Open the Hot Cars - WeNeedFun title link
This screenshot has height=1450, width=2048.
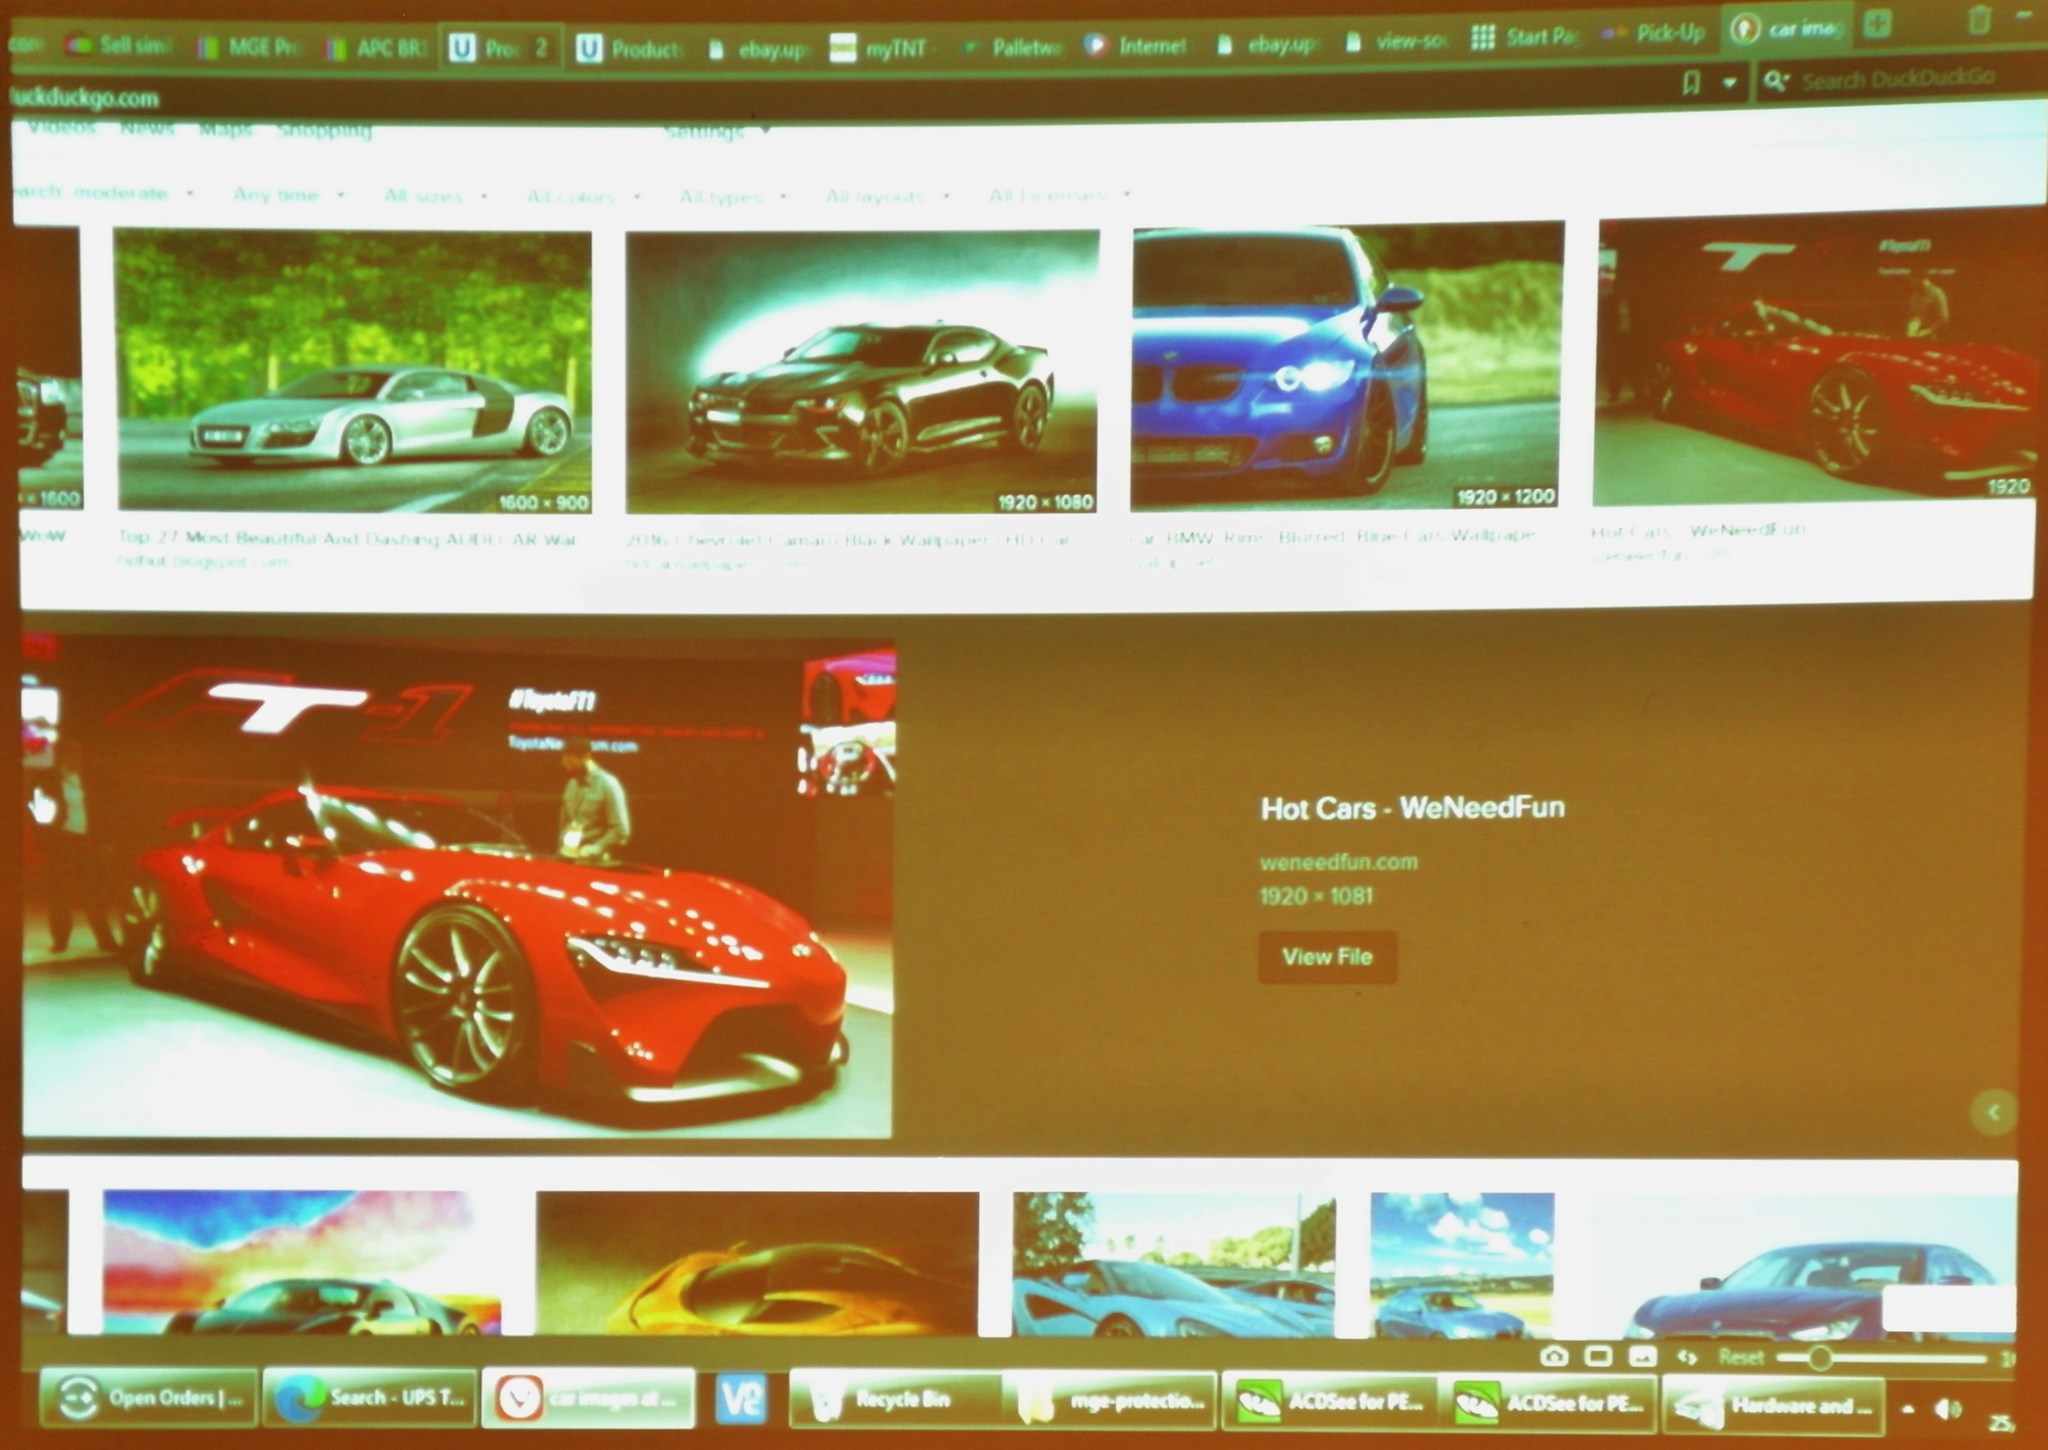pyautogui.click(x=1412, y=808)
